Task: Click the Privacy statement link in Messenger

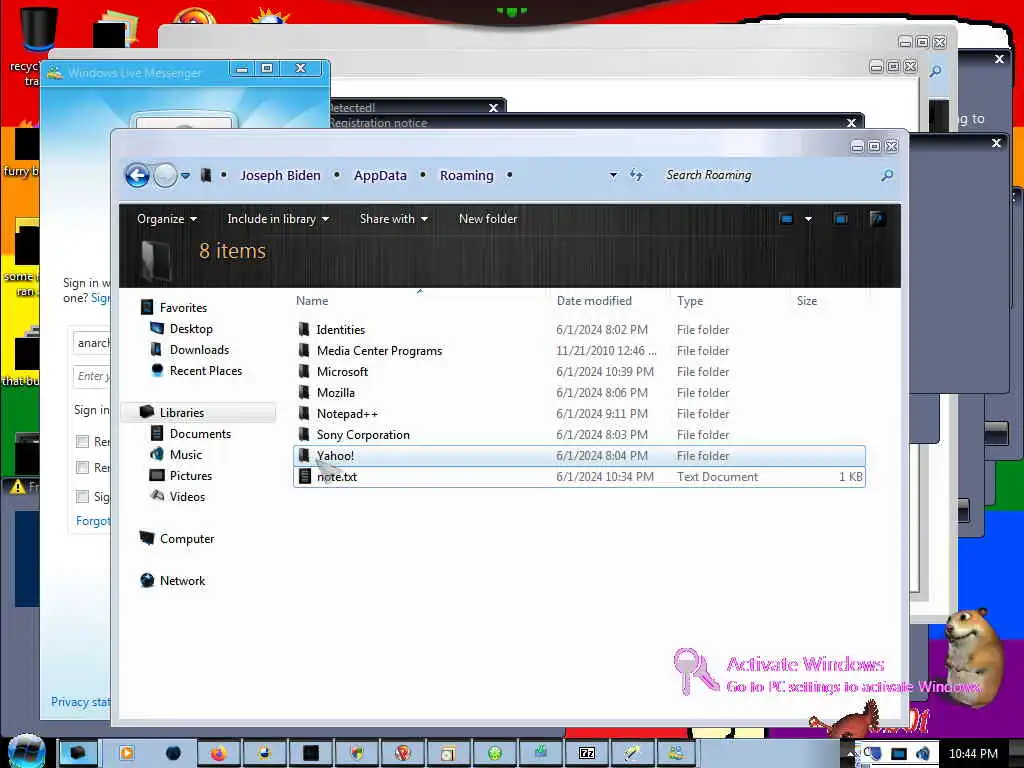Action: (80, 702)
